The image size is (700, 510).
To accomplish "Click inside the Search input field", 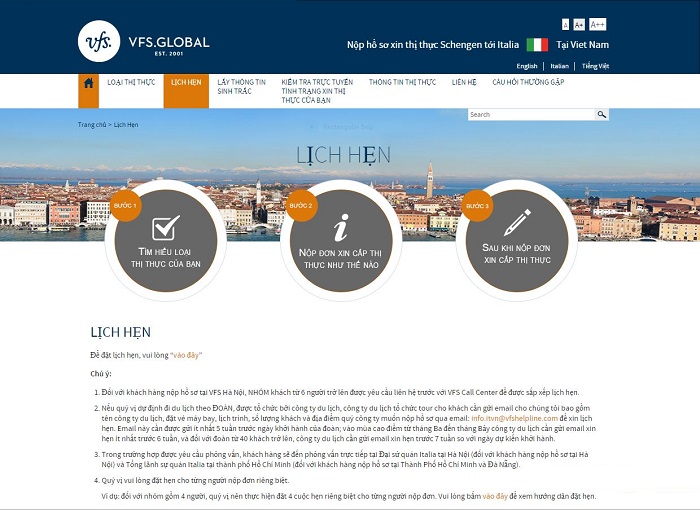I will pos(531,115).
